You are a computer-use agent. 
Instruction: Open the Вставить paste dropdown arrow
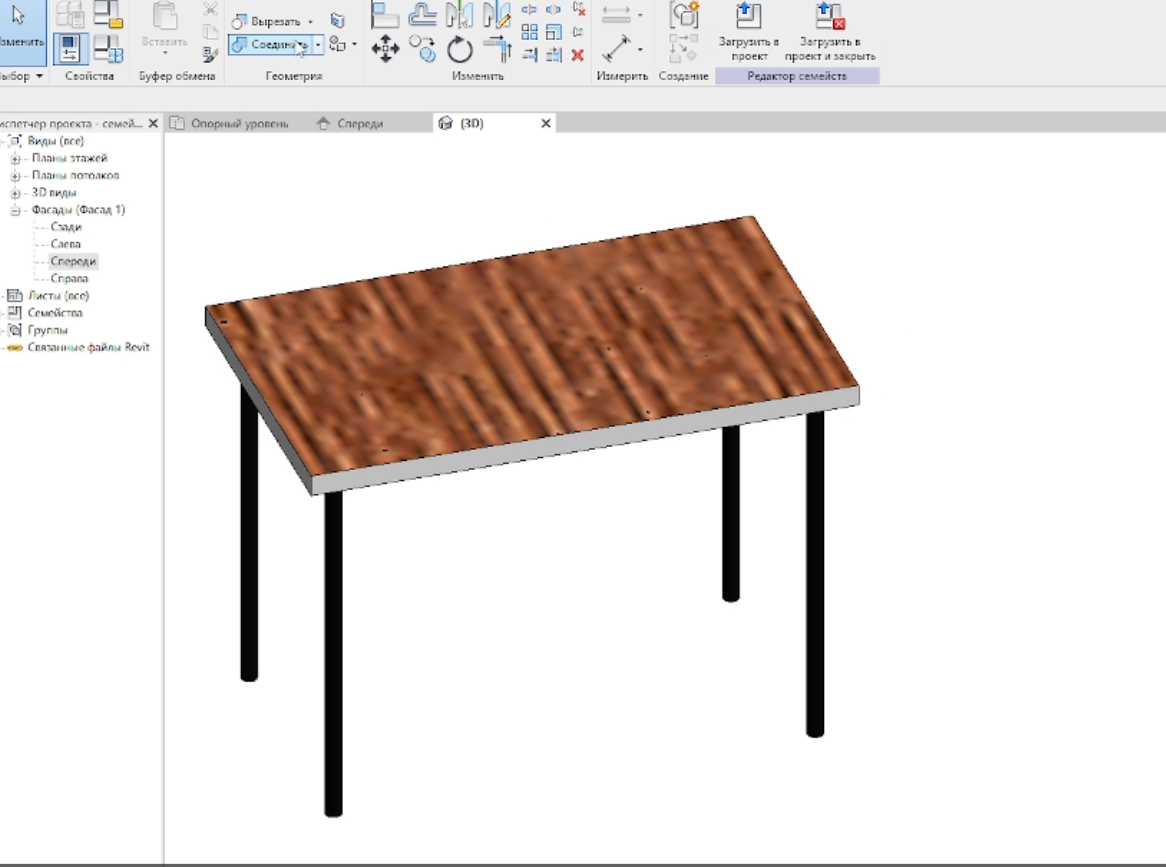point(165,54)
